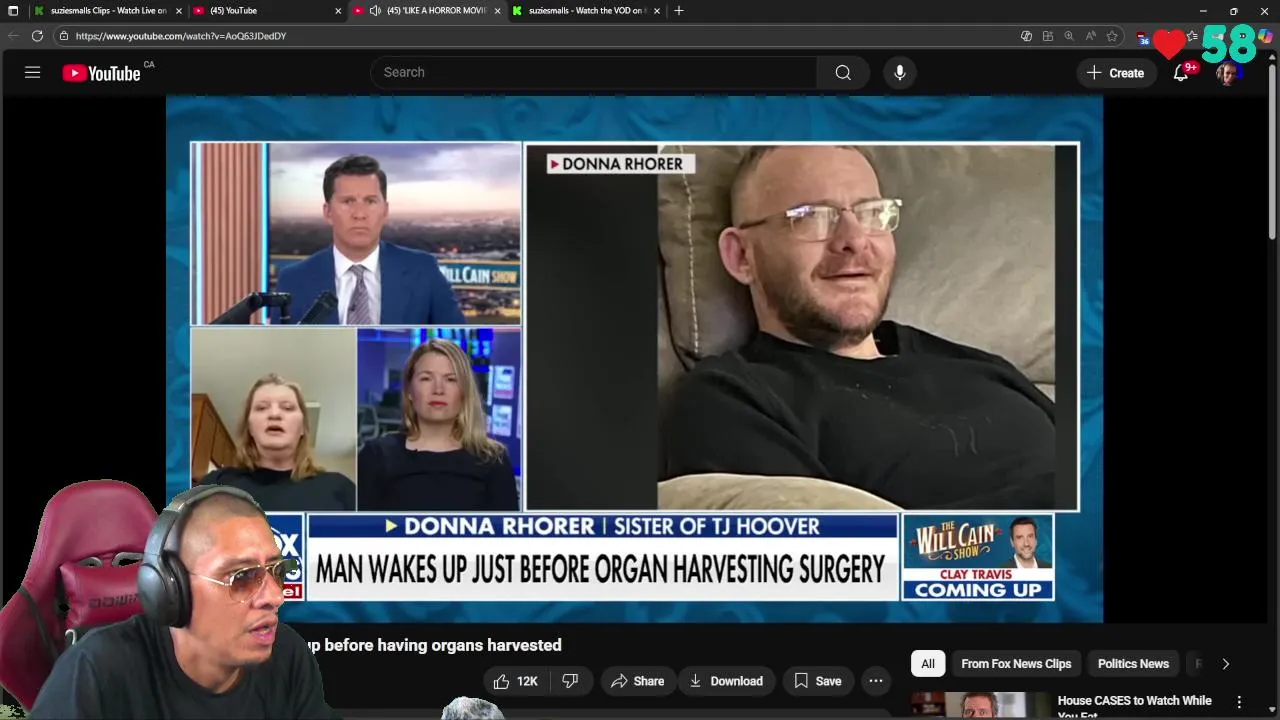
Task: Open a new browser tab
Action: (679, 10)
